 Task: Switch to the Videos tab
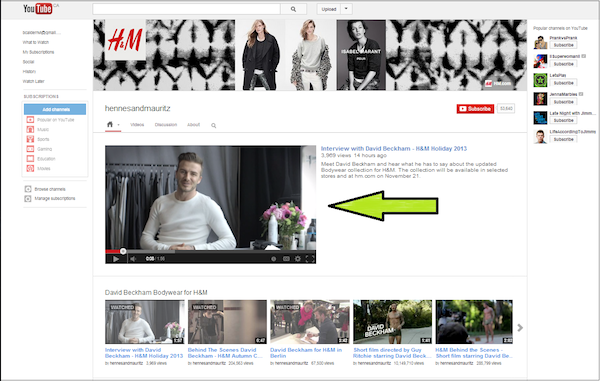tap(137, 125)
